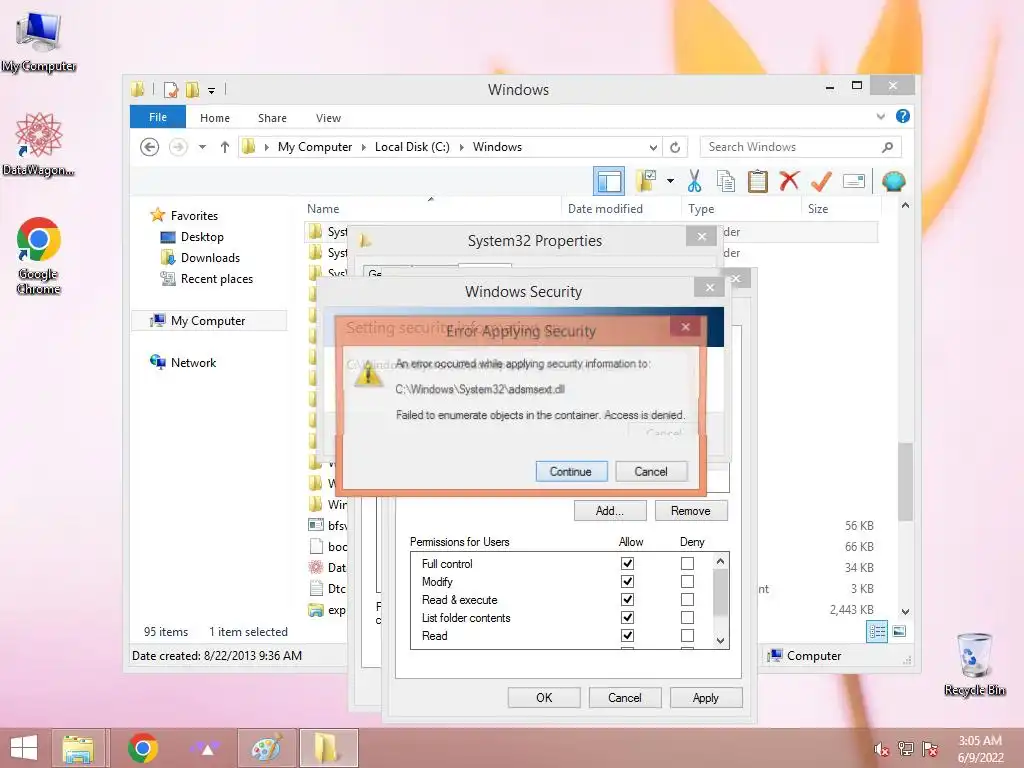The height and width of the screenshot is (768, 1024).
Task: Uncheck Allow for List folder contents
Action: pos(628,617)
